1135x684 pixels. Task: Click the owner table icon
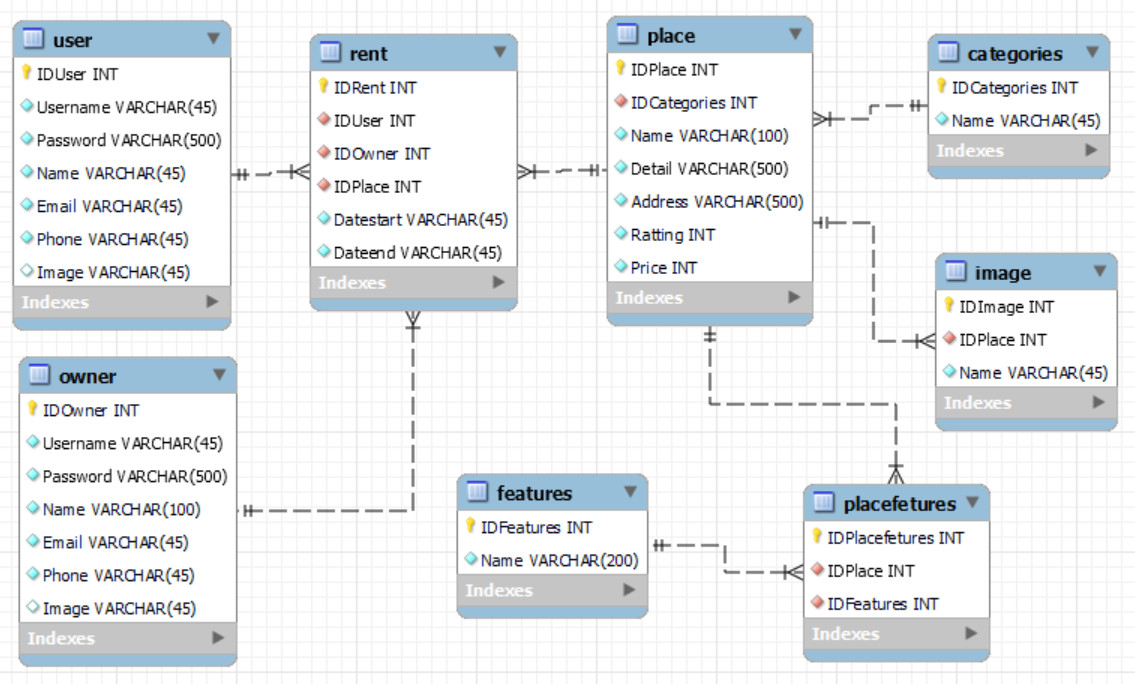pos(39,375)
